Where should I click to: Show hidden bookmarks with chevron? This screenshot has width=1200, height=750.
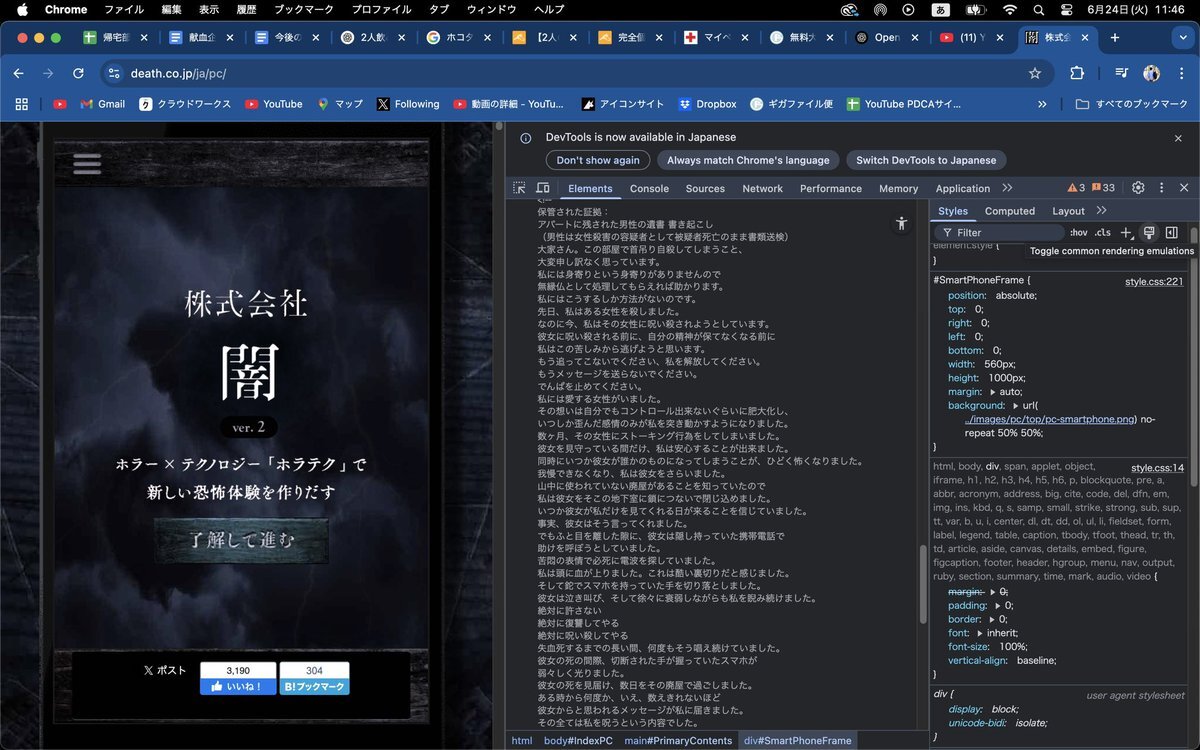(x=1043, y=104)
